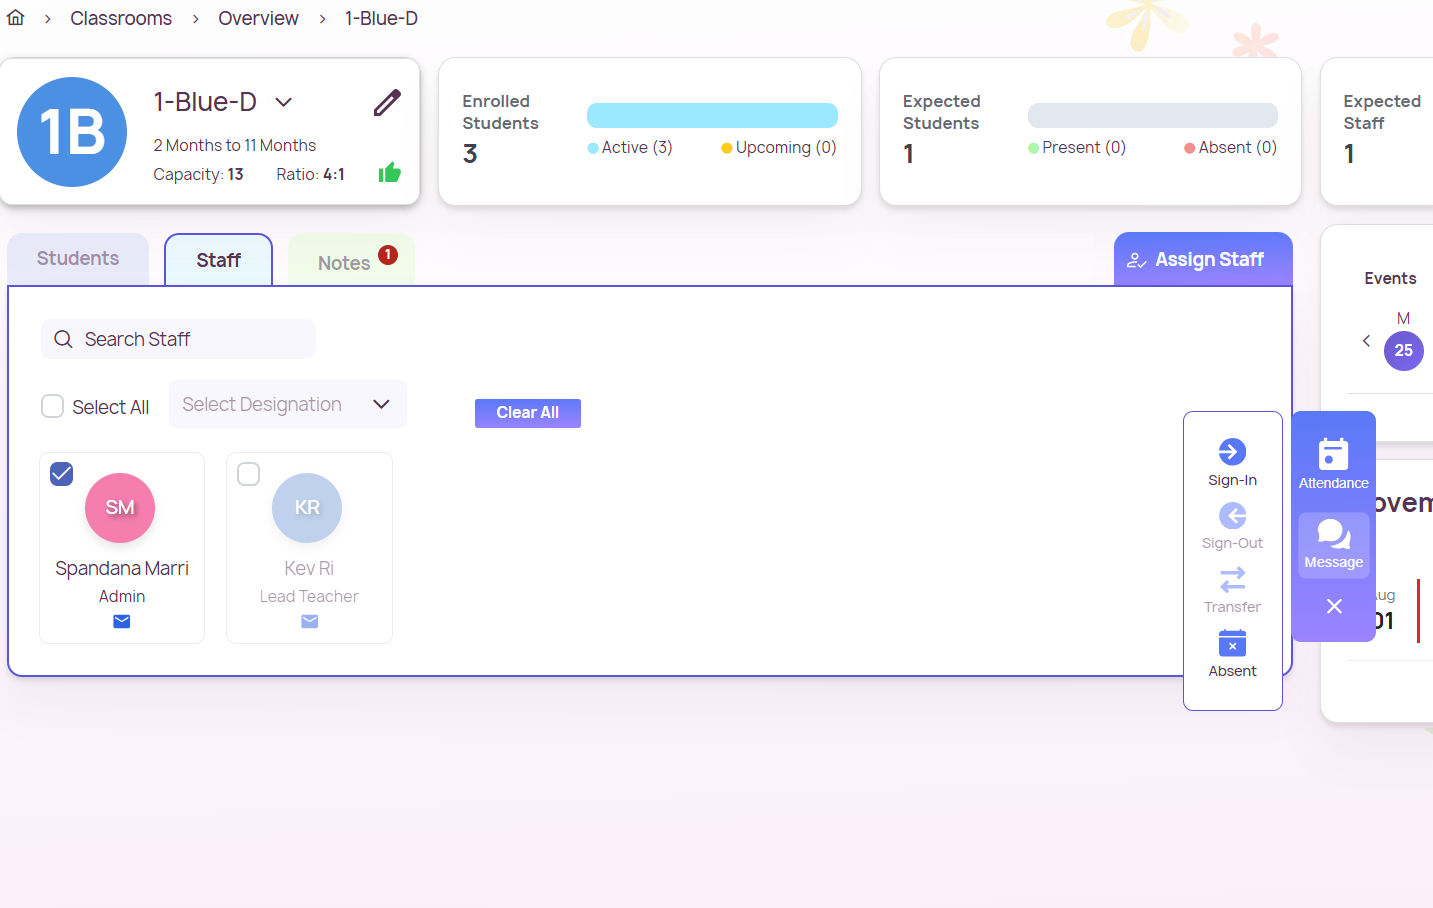Click the Clear All button
1433x908 pixels.
pyautogui.click(x=527, y=413)
